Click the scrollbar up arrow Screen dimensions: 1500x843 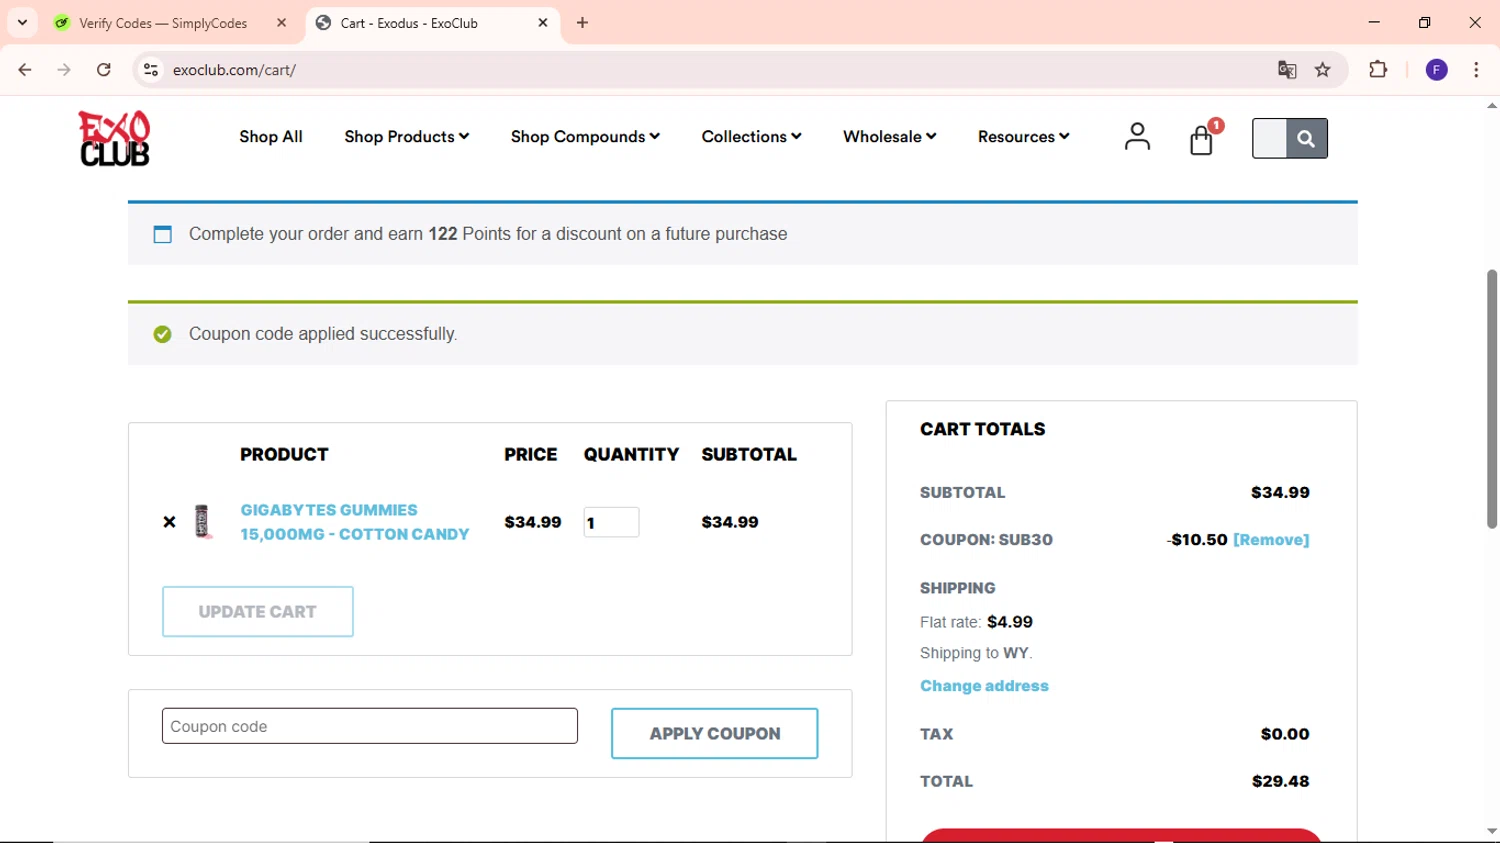(1491, 105)
